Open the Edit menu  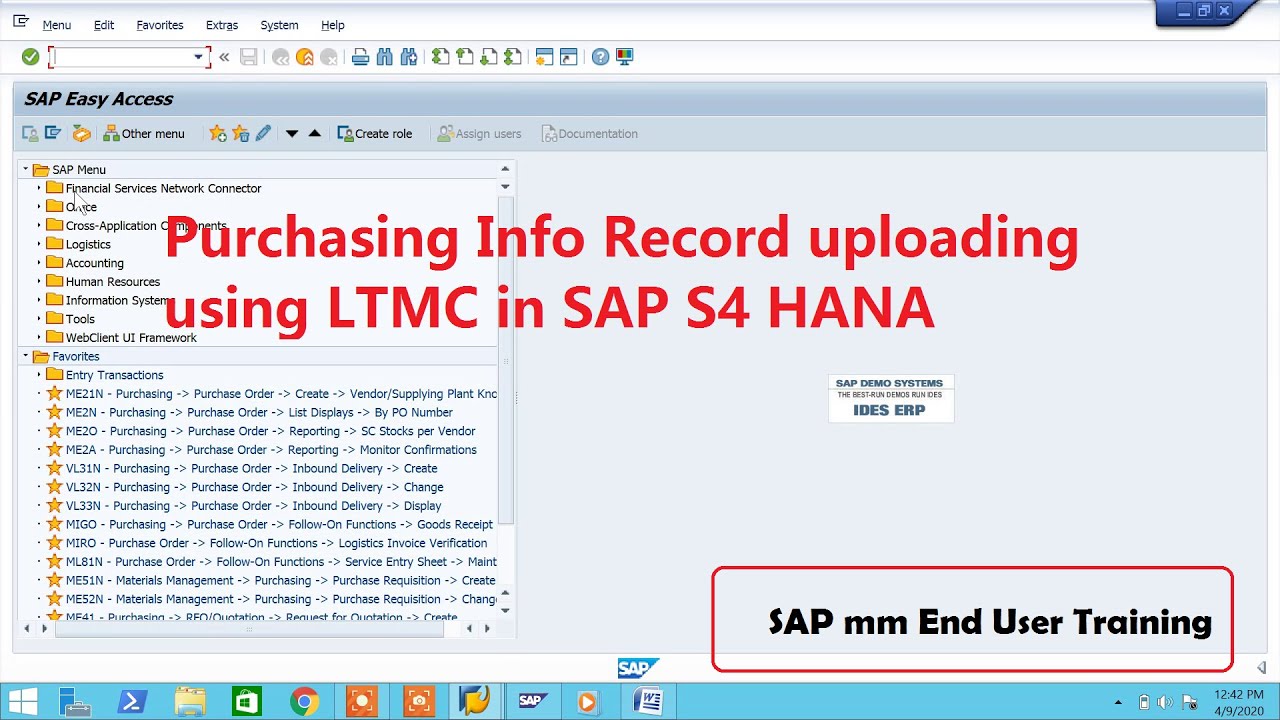[104, 25]
